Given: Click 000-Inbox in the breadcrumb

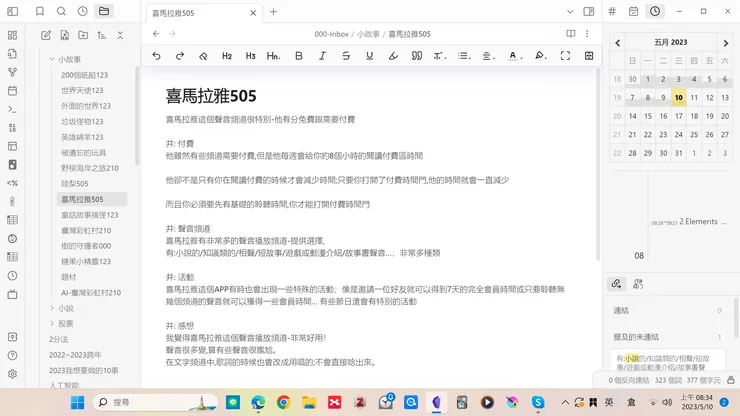Looking at the screenshot, I should (x=331, y=34).
